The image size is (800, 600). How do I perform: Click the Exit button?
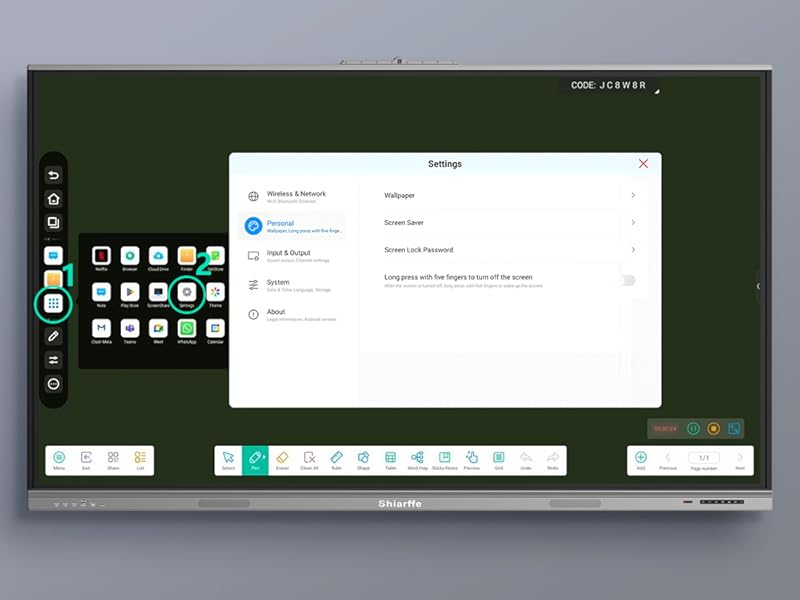(x=86, y=460)
